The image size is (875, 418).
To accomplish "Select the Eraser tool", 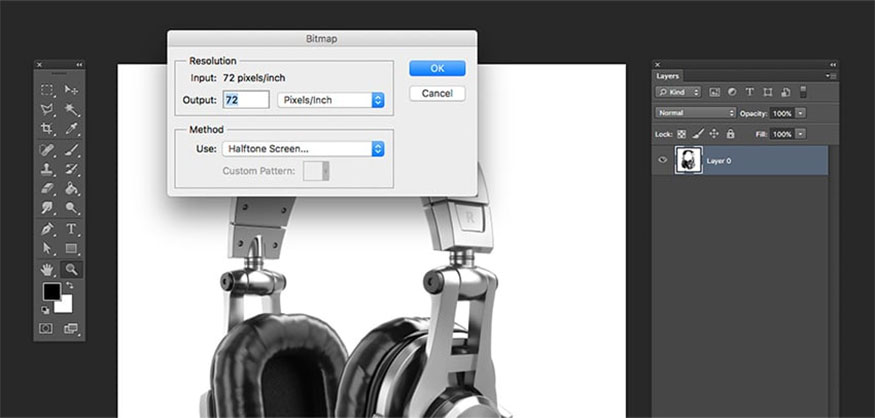I will [x=47, y=189].
